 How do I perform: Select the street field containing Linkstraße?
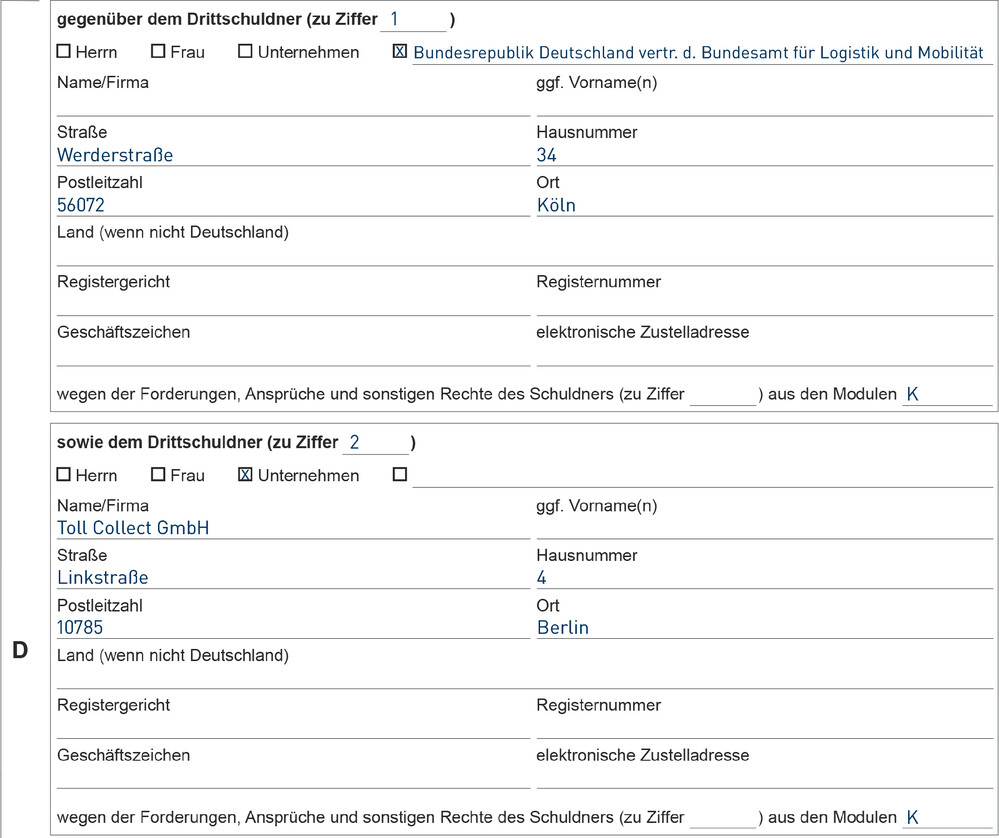[x=292, y=578]
